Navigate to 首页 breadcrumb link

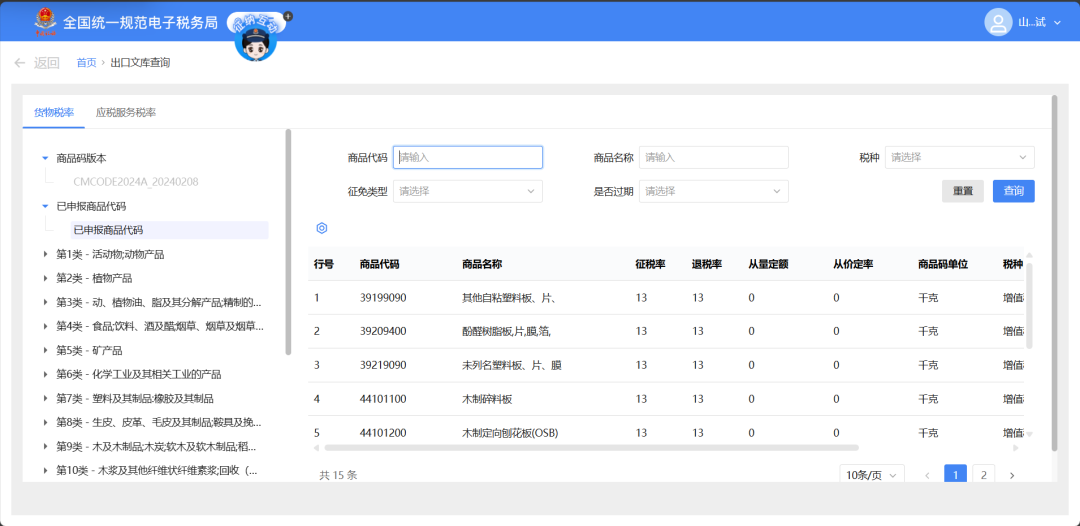point(86,63)
